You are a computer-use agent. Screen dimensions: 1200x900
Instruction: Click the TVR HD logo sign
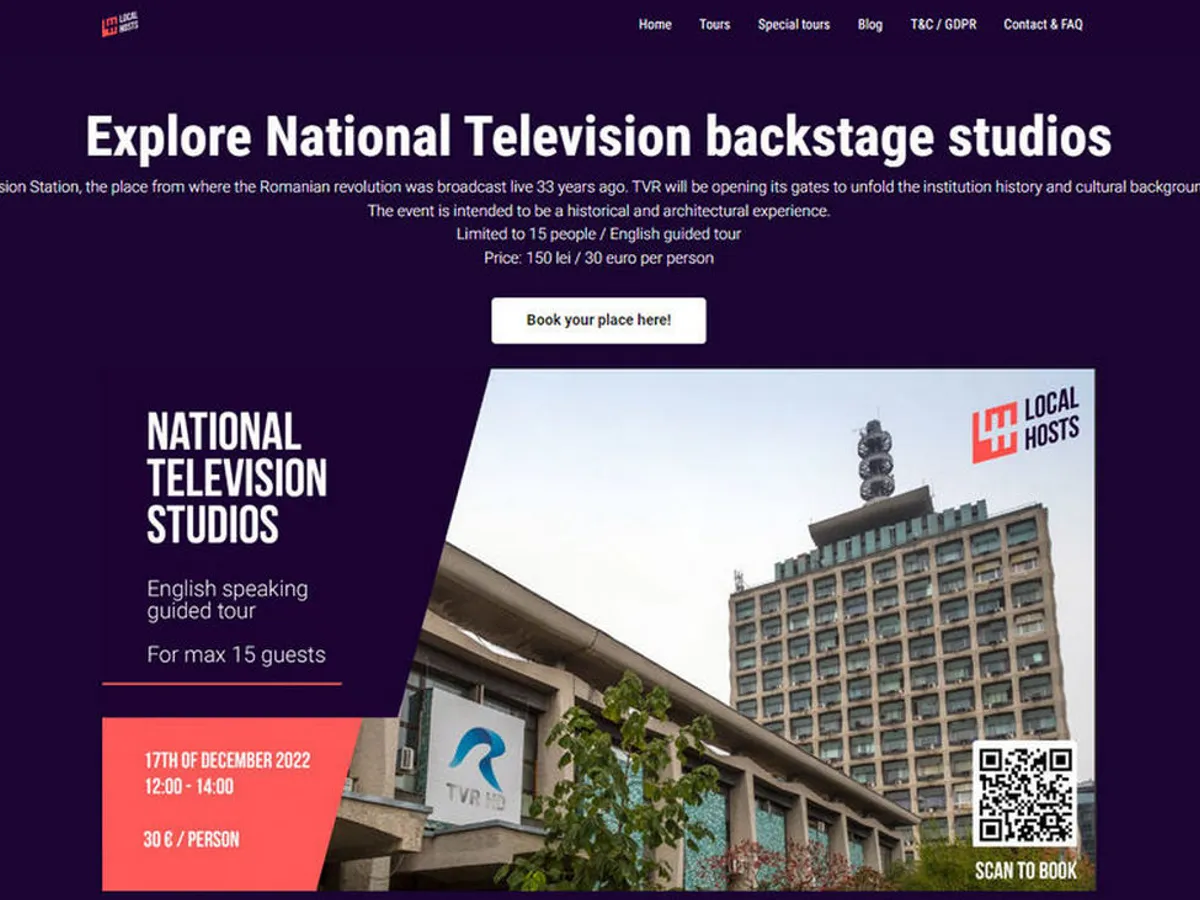pos(474,757)
